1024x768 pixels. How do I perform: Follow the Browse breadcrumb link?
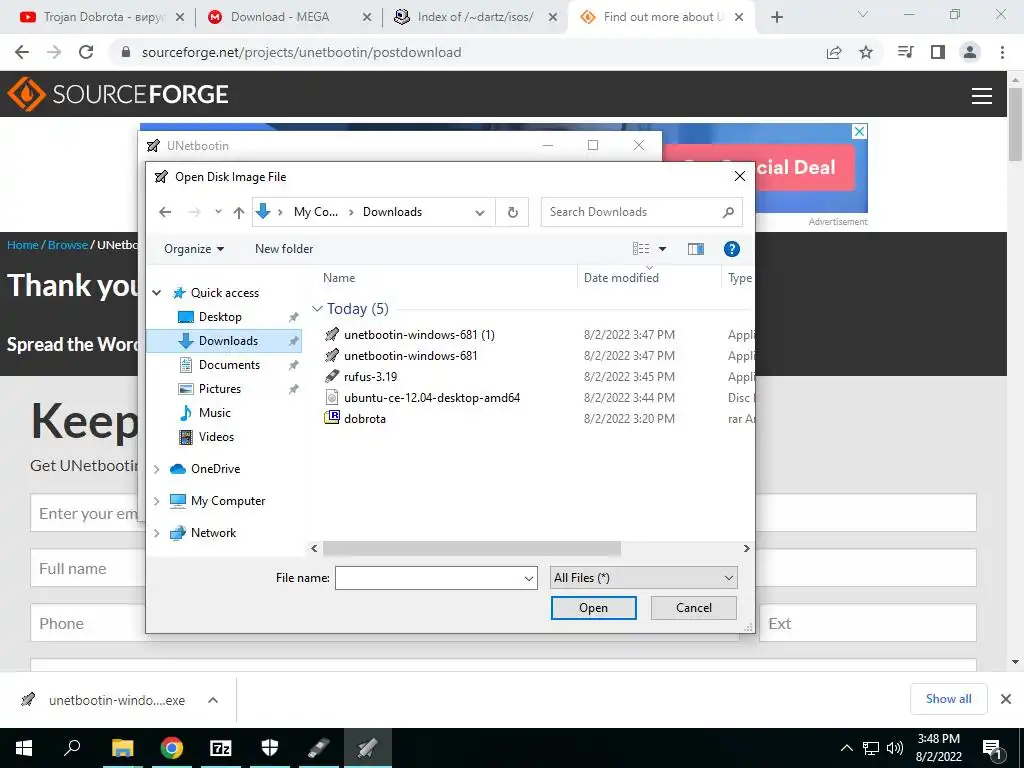click(x=68, y=245)
